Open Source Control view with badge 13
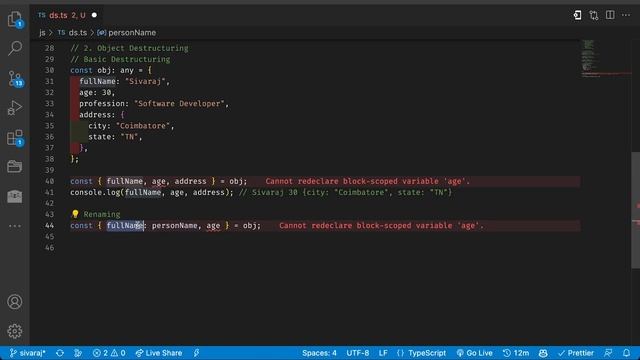This screenshot has height=360, width=640. 15,78
